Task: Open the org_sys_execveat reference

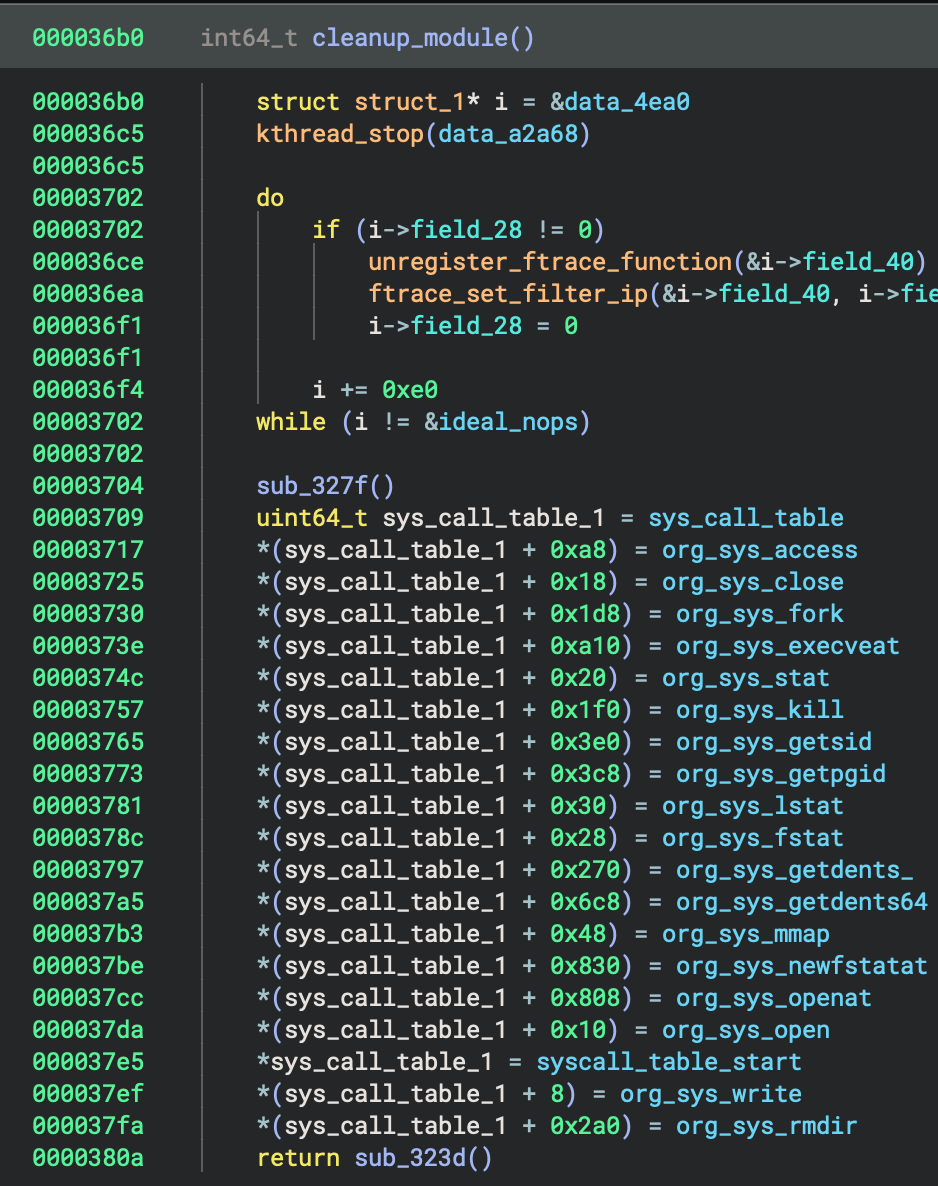Action: [x=788, y=646]
